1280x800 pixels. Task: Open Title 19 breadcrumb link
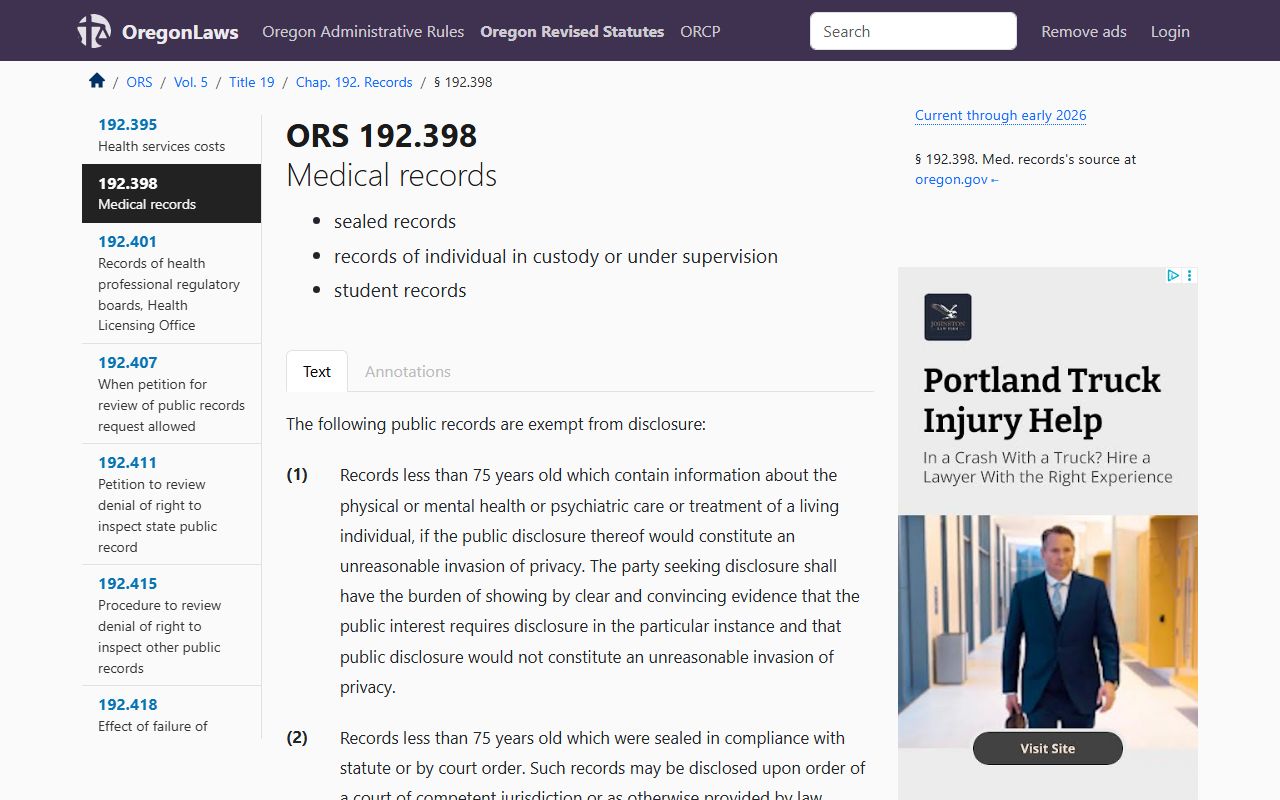point(252,82)
